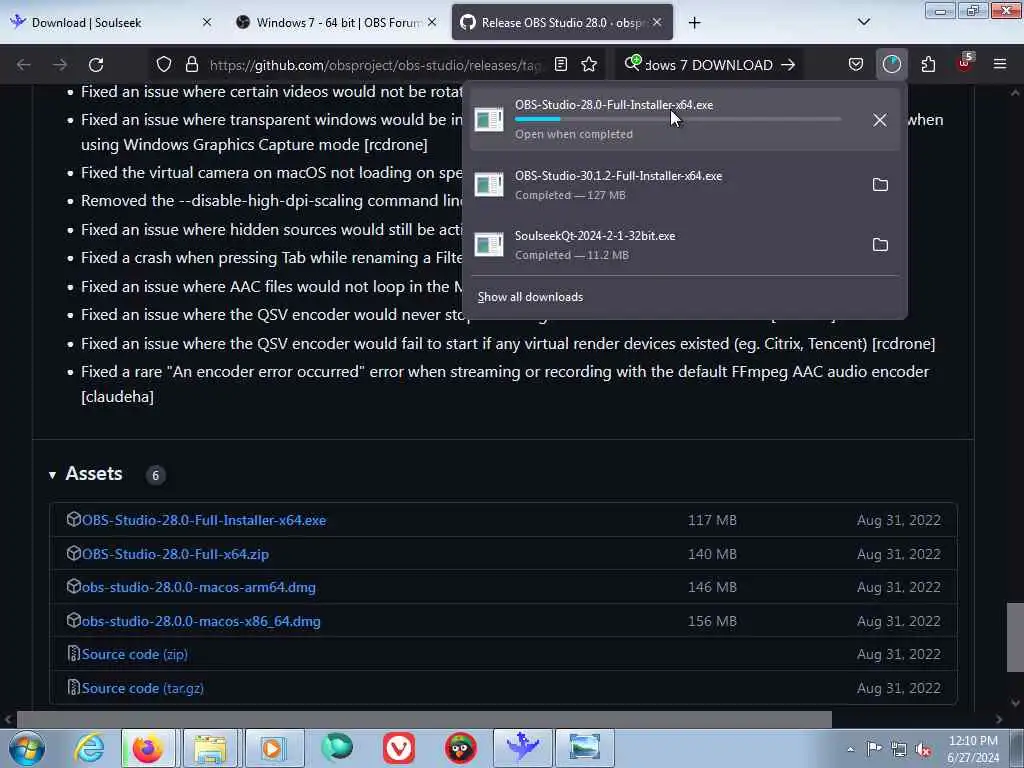Collapse the Assets section triangle
Viewport: 1024px width, 768px height.
point(52,475)
